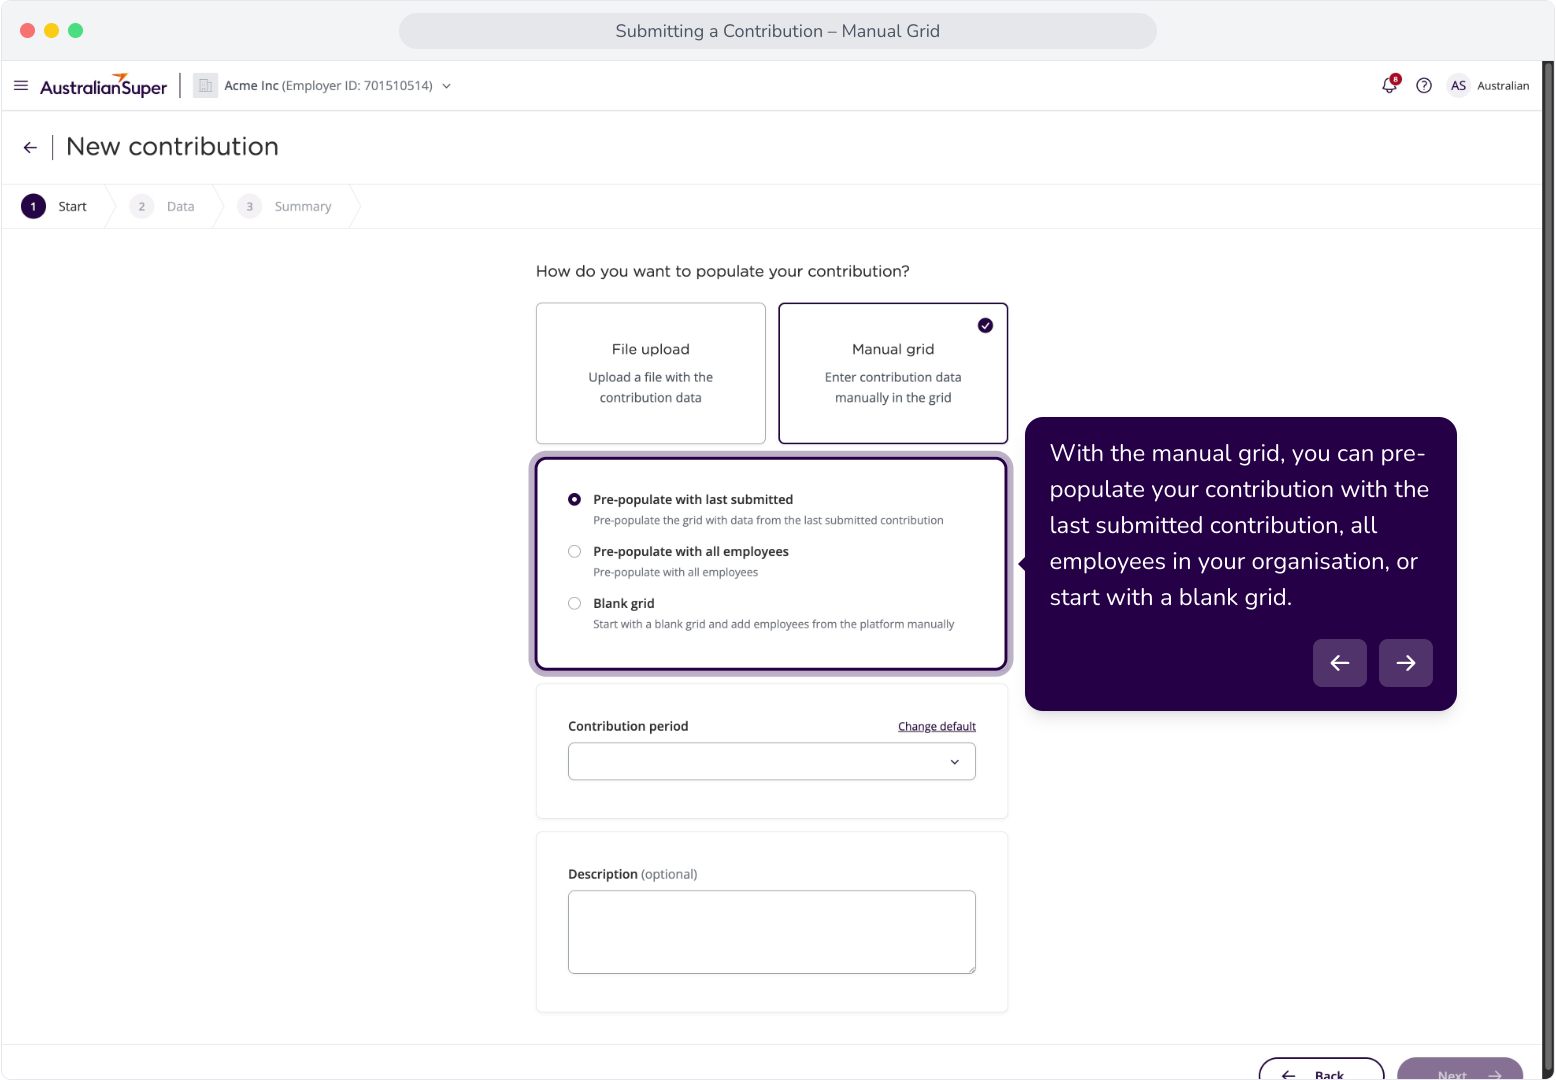Click the Next button at bottom
The height and width of the screenshot is (1080, 1556).
(x=1460, y=1069)
